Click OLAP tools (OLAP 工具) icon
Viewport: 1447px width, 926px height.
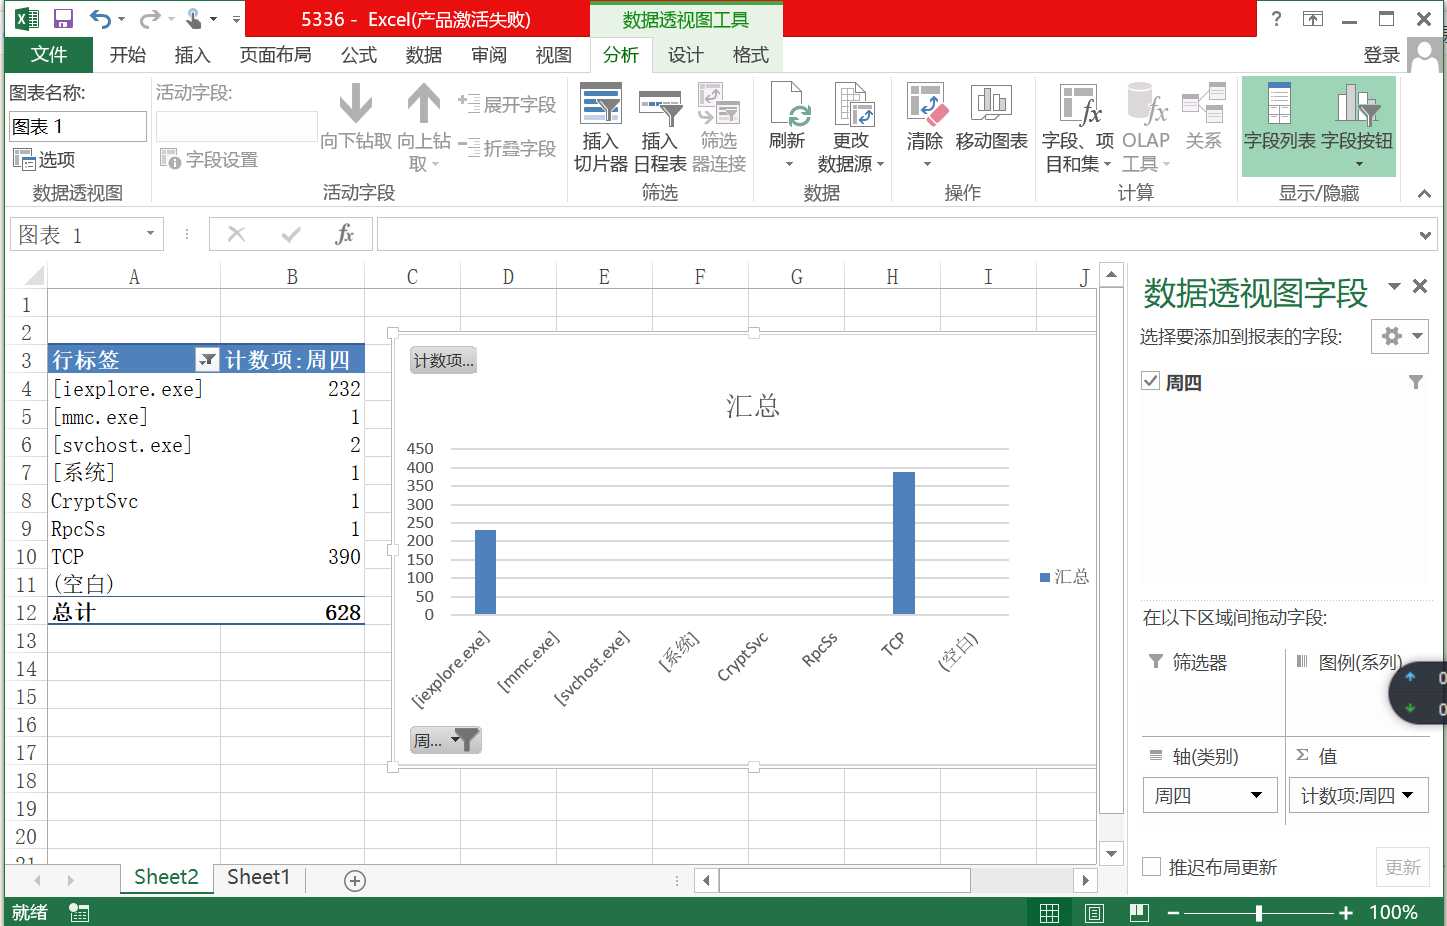pyautogui.click(x=1146, y=128)
